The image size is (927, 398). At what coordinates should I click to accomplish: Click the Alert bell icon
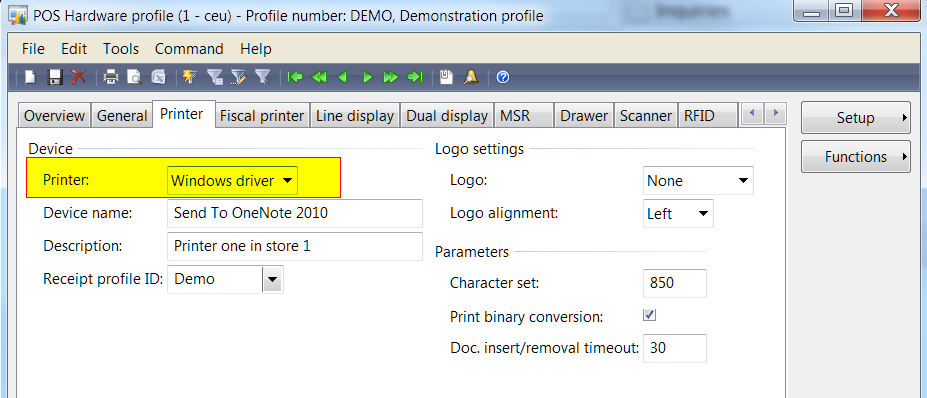471,77
